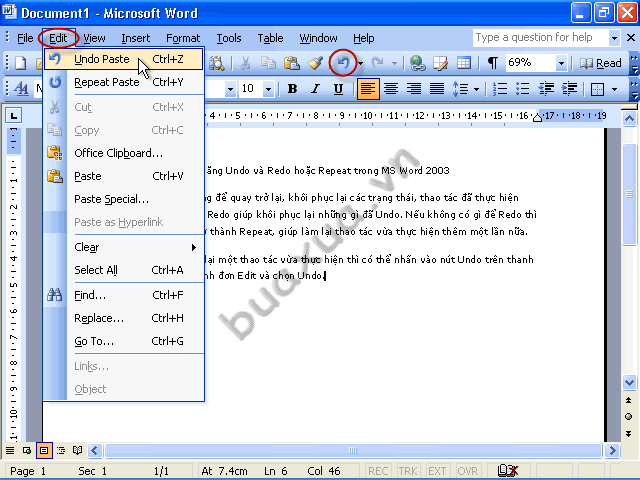Select Paste Special menu item
Screen dimensions: 640x480
pos(124,199)
